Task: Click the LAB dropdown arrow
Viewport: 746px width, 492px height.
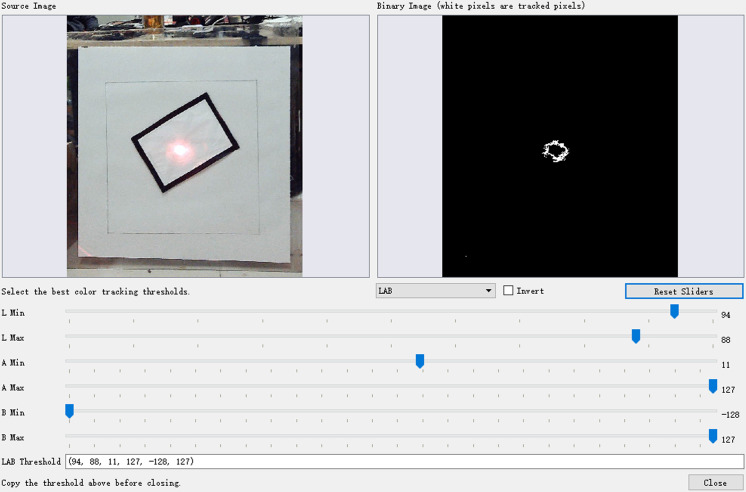Action: [x=488, y=291]
